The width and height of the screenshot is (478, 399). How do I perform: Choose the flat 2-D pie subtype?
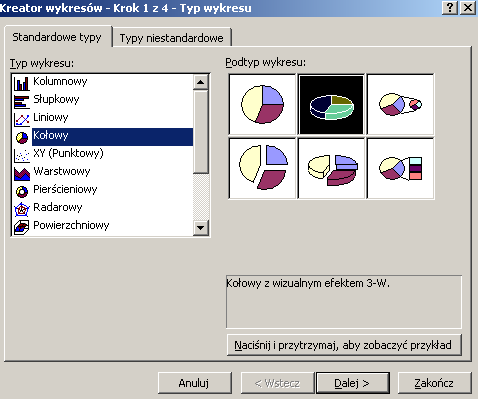click(x=262, y=104)
